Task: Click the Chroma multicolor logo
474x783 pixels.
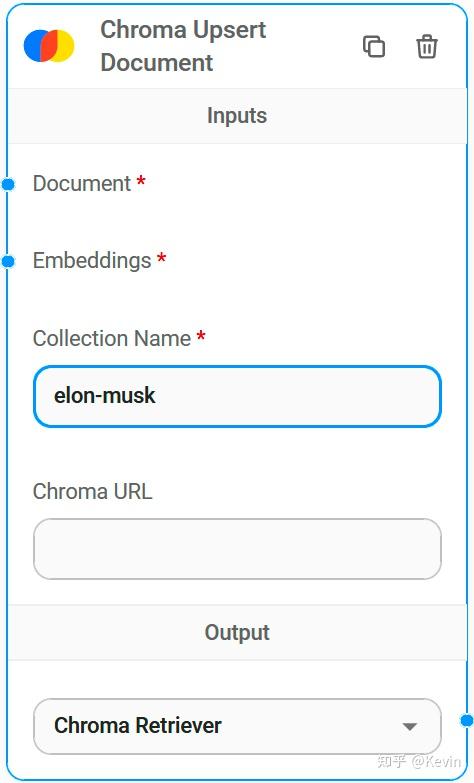Action: pyautogui.click(x=49, y=46)
